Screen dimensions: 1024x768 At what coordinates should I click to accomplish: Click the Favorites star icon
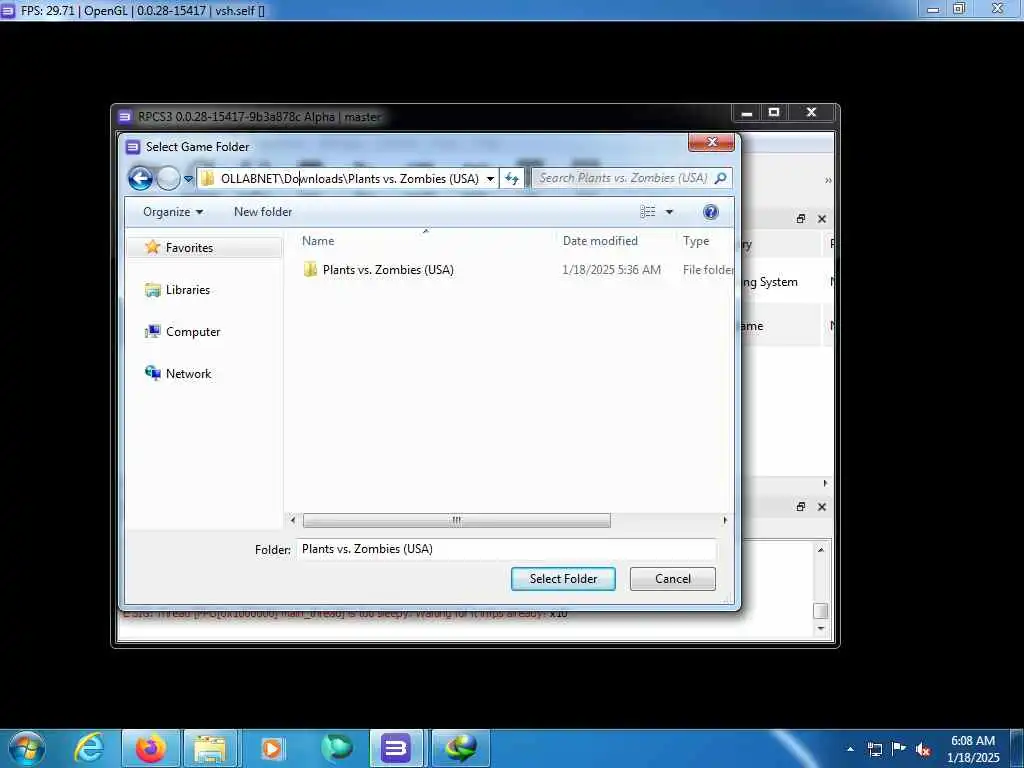tap(153, 247)
